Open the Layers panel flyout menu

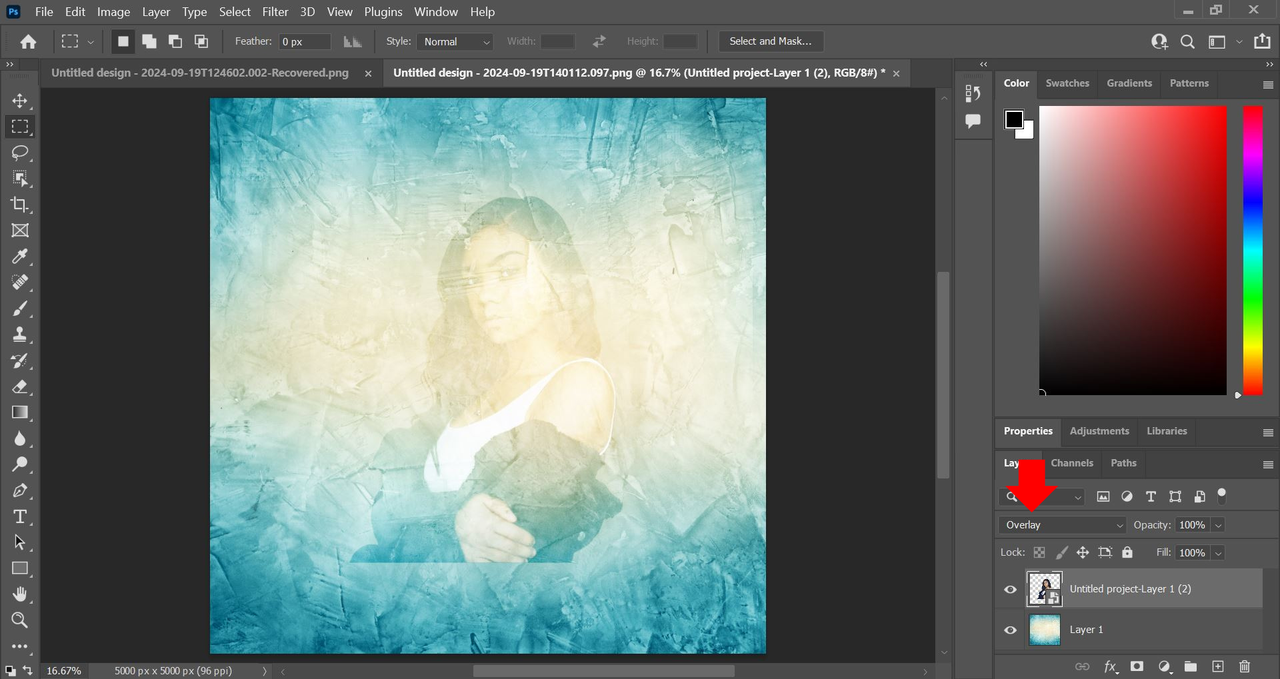pos(1268,464)
